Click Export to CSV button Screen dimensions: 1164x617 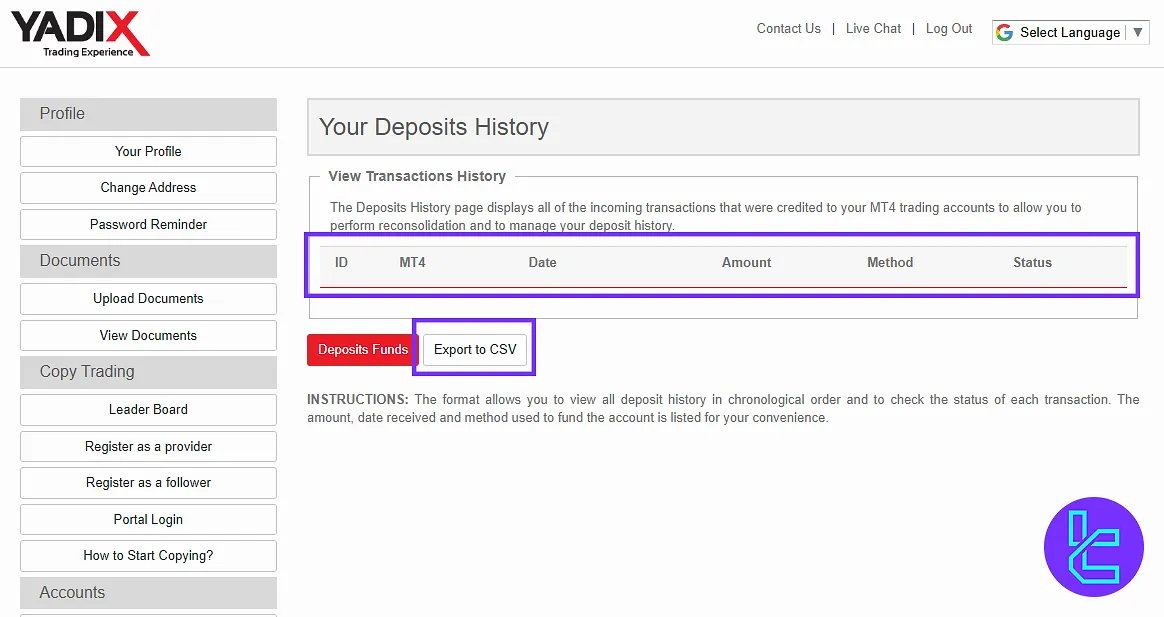pyautogui.click(x=475, y=350)
